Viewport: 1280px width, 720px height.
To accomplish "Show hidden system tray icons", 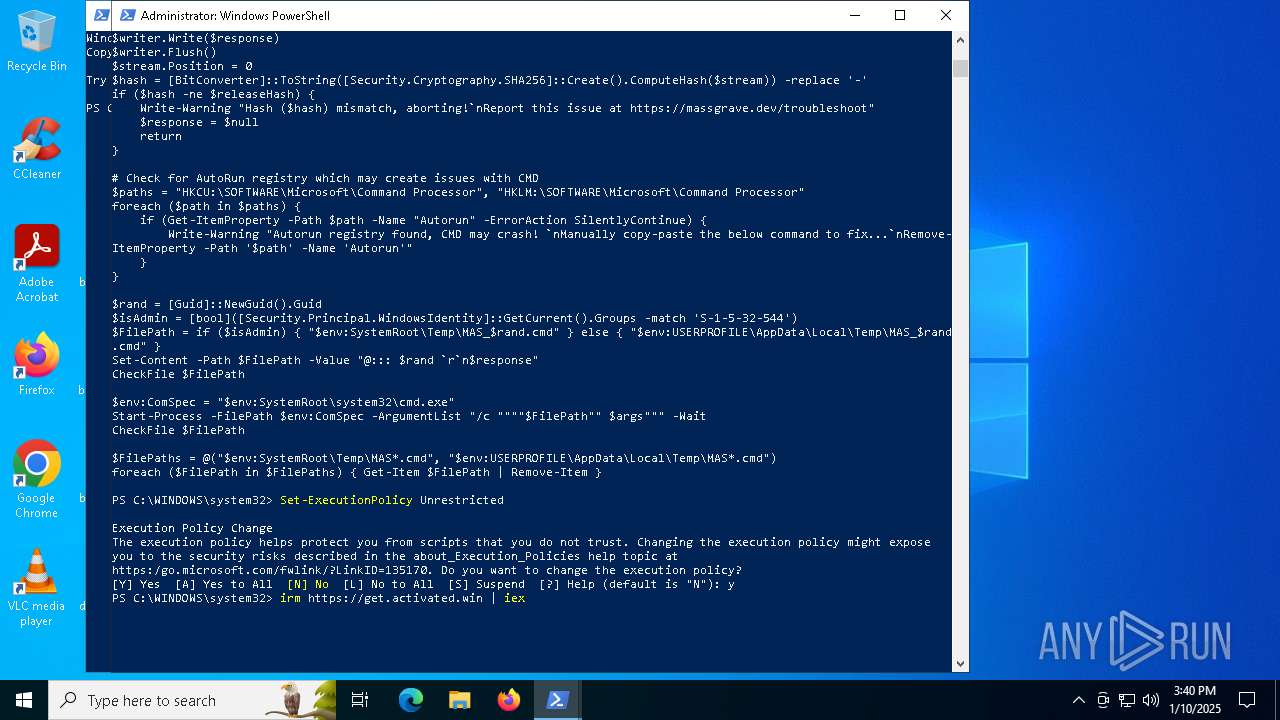I will tap(1078, 700).
